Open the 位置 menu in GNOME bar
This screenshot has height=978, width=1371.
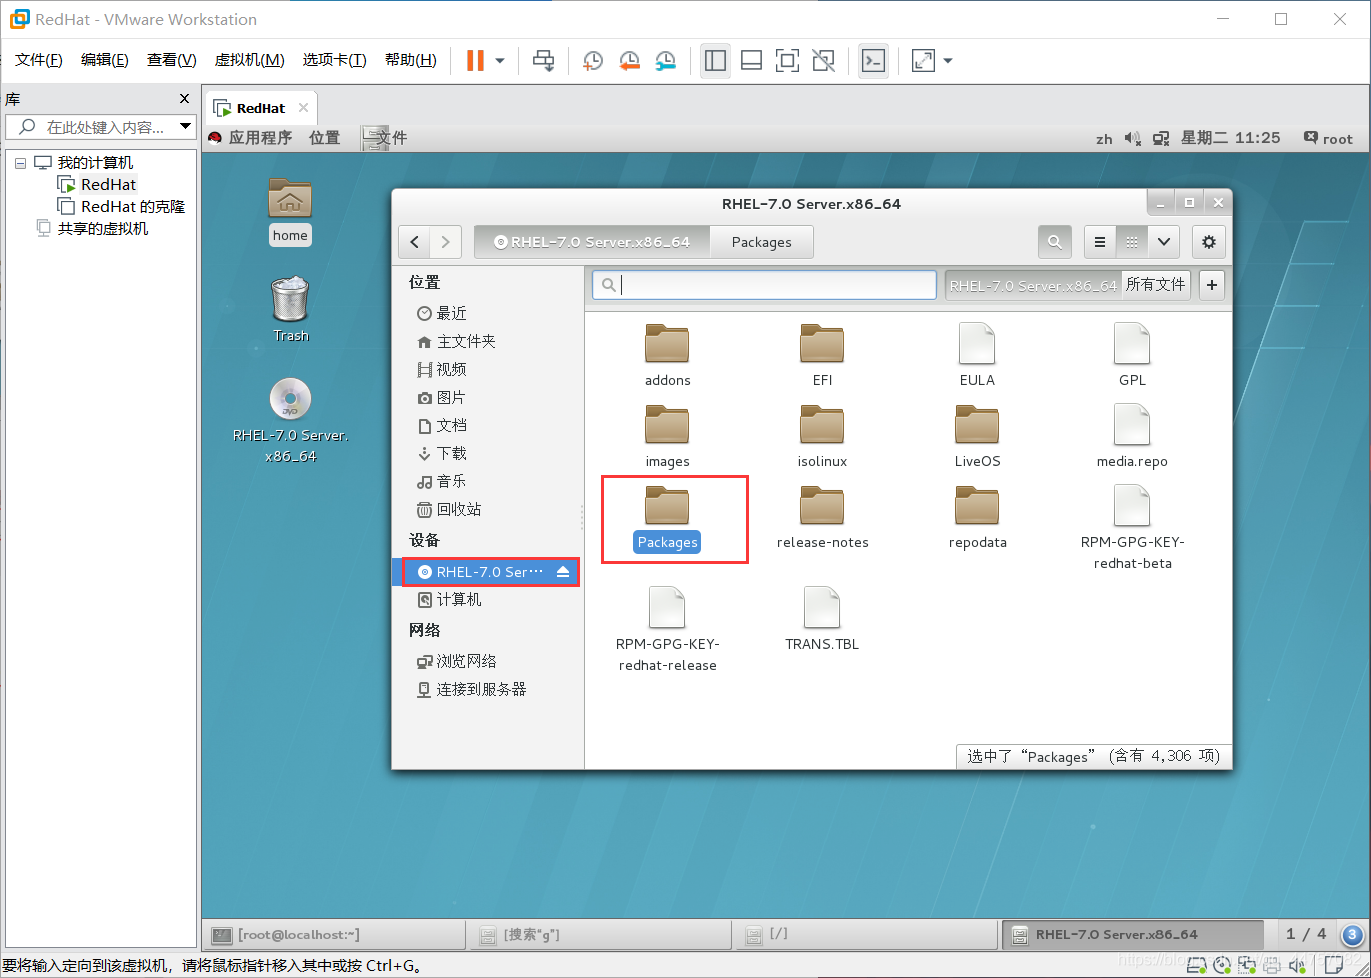point(324,138)
